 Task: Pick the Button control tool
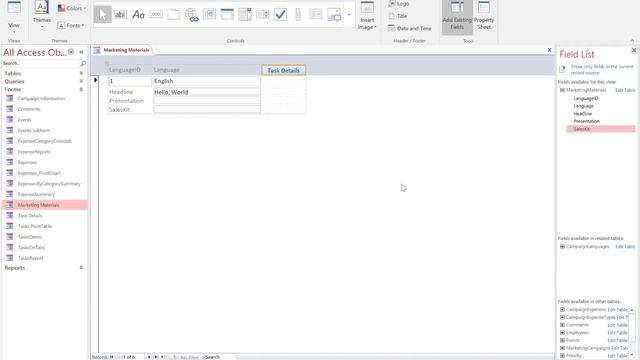coord(156,14)
